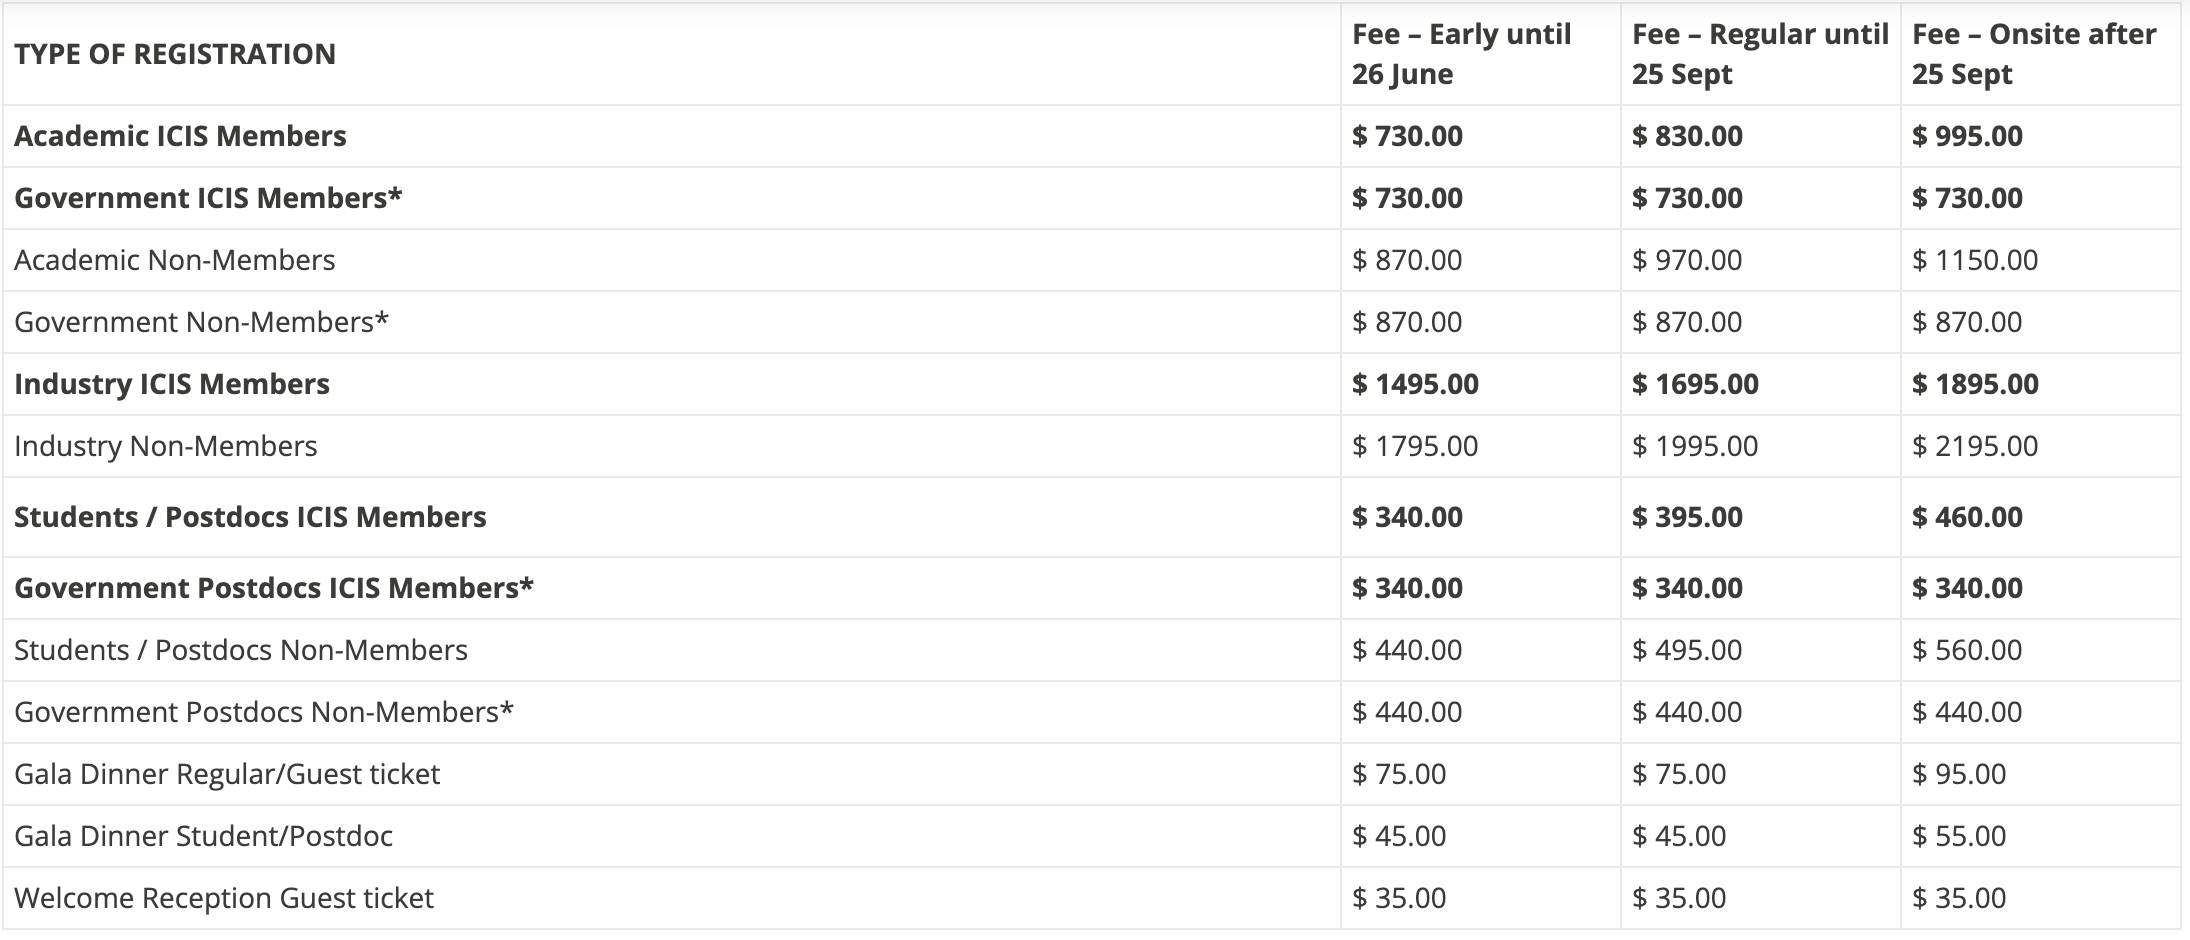Click the $ 395.00 Students regular fee
The image size is (2190, 940).
(x=1687, y=517)
